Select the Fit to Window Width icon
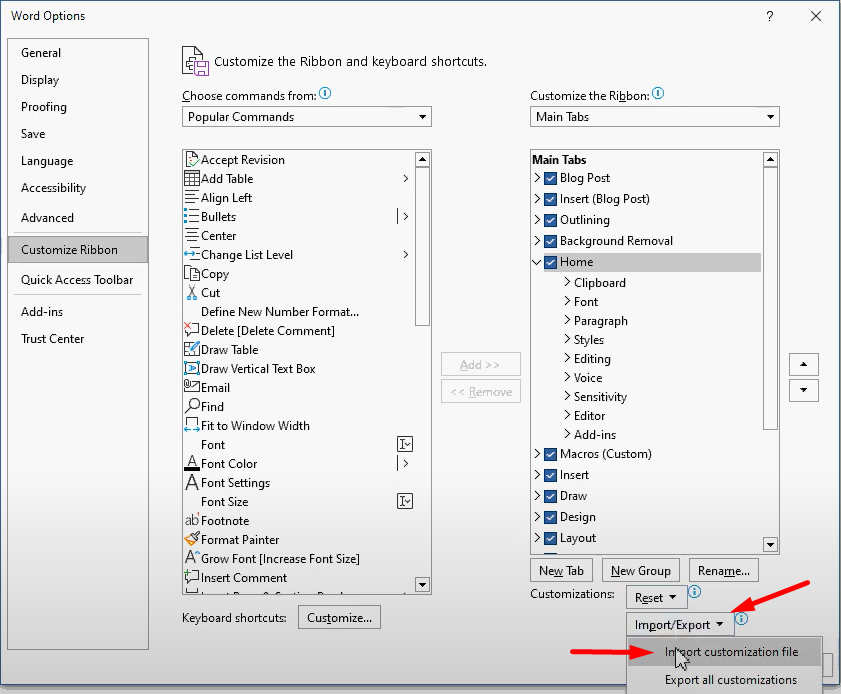841x694 pixels. (191, 425)
